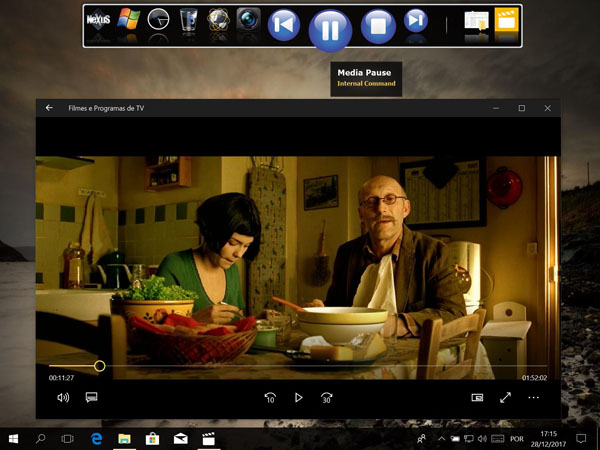Click the Windows flag icon in the dock

pyautogui.click(x=128, y=20)
